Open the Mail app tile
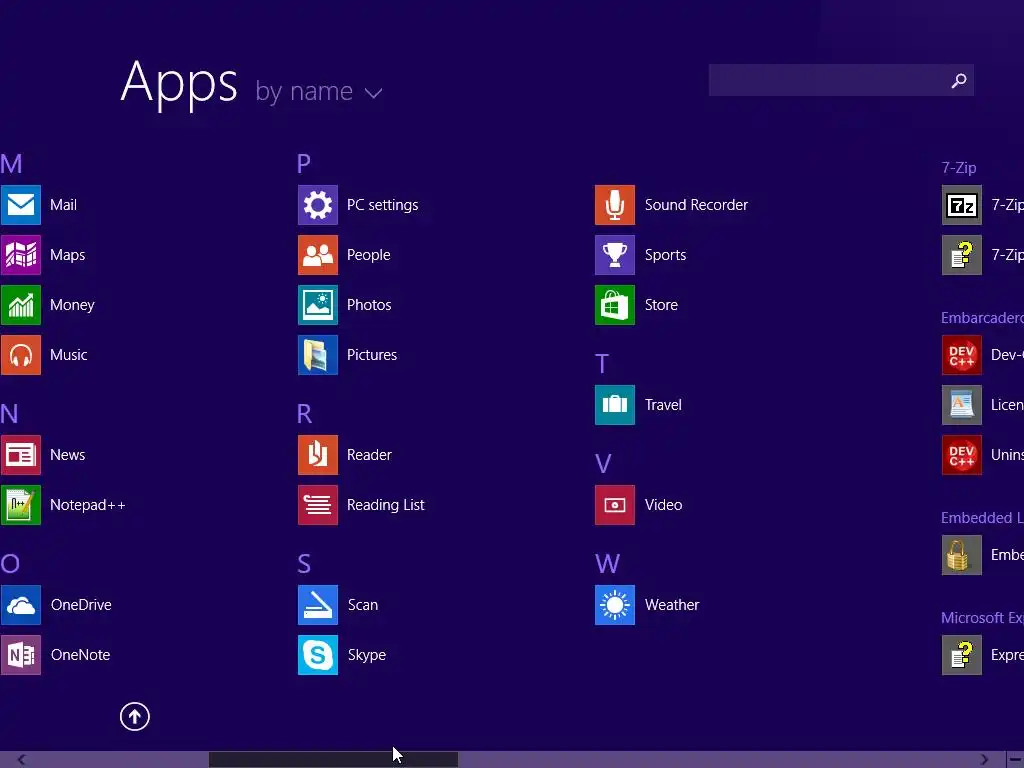This screenshot has width=1024, height=768. tap(20, 205)
